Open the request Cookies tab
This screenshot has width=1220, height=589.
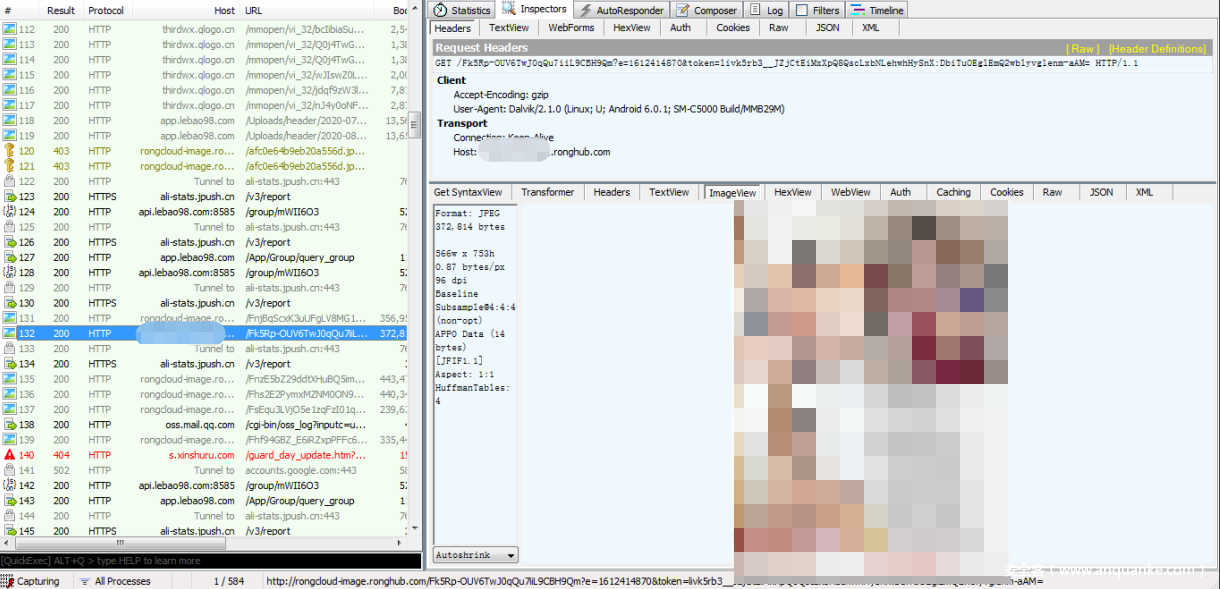point(733,28)
